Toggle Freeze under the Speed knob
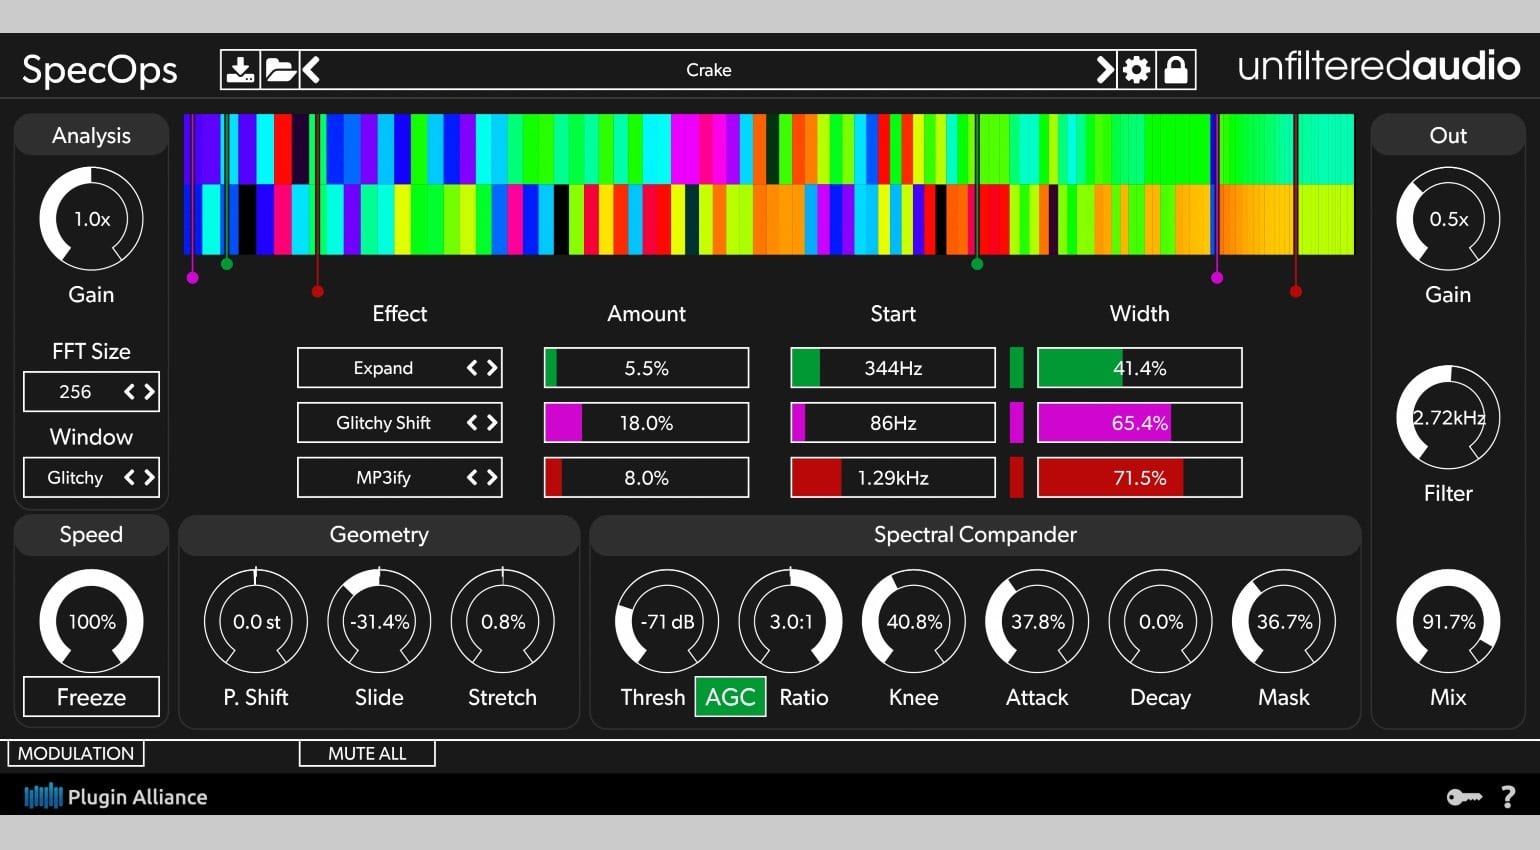Image resolution: width=1540 pixels, height=850 pixels. (x=91, y=697)
